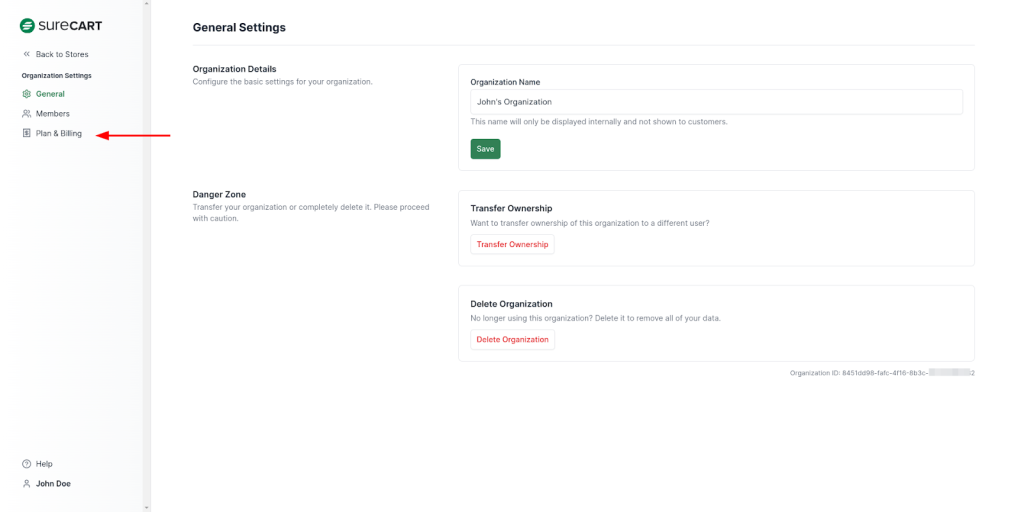Screen dimensions: 1024x512
Task: Focus the Organization Name input field
Action: (x=716, y=102)
